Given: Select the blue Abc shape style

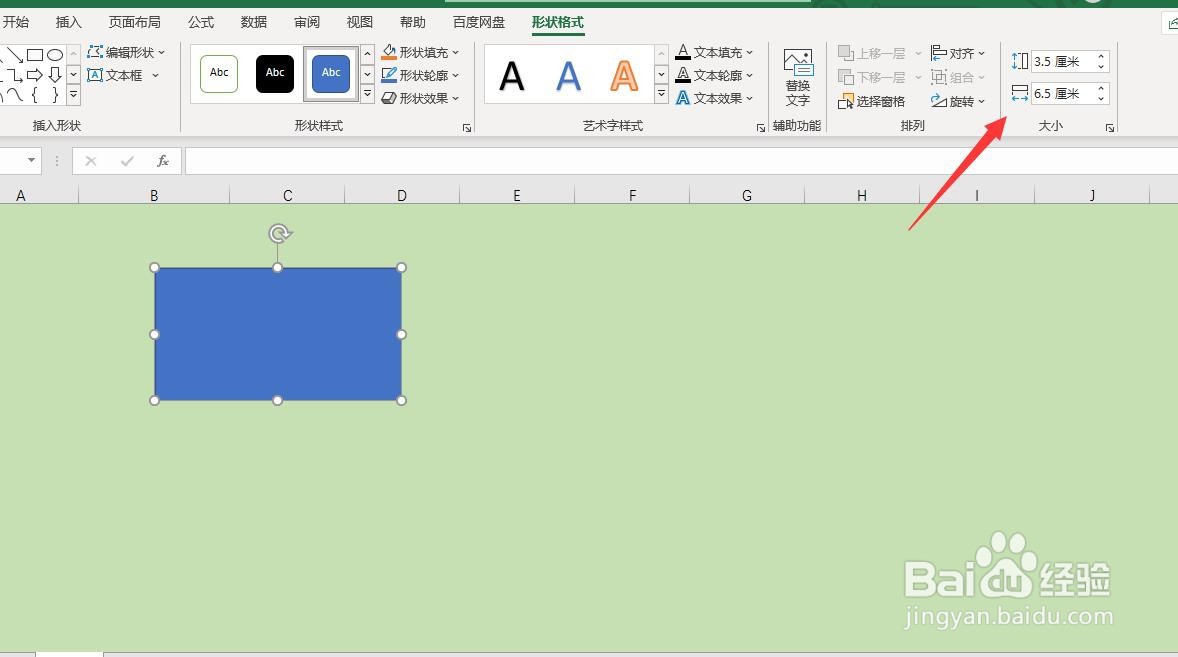Looking at the screenshot, I should 330,72.
